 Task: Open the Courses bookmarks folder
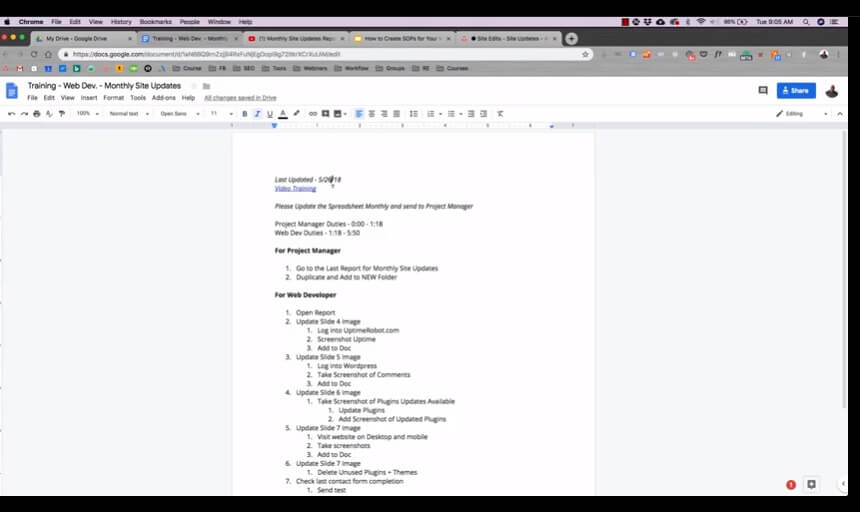click(452, 69)
